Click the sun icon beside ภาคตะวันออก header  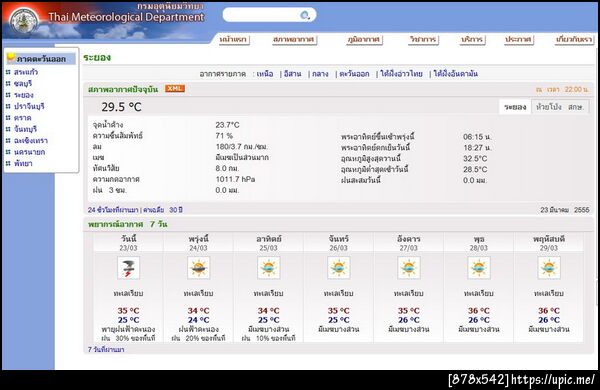point(11,58)
